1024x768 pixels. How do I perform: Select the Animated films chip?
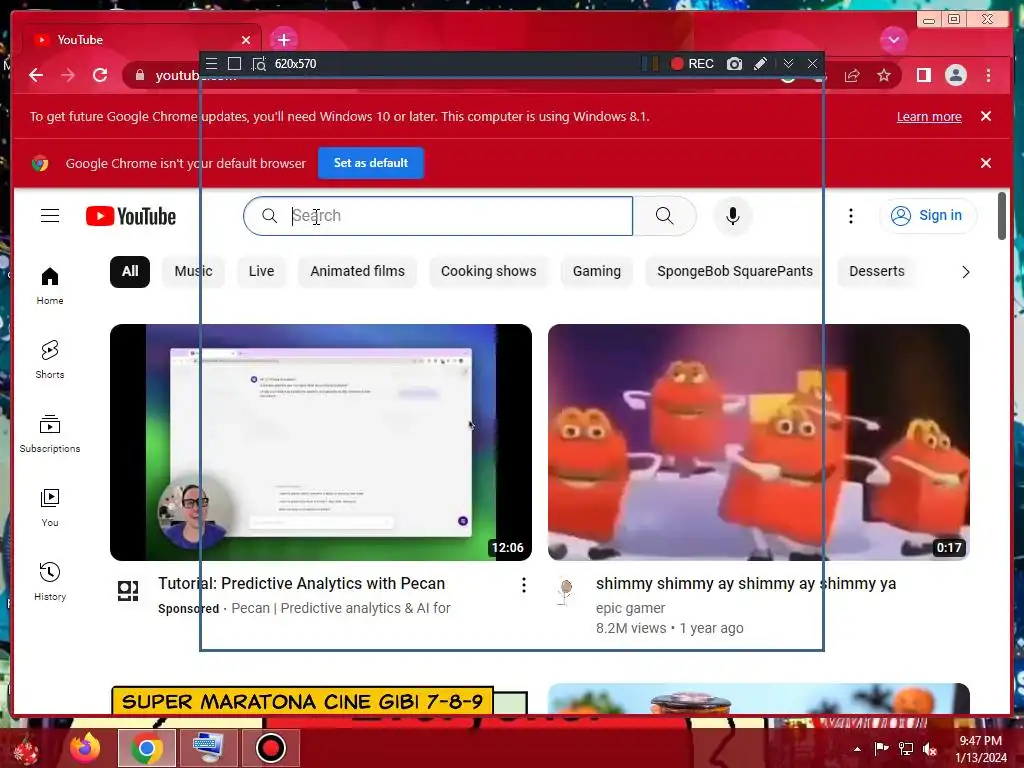click(x=357, y=271)
